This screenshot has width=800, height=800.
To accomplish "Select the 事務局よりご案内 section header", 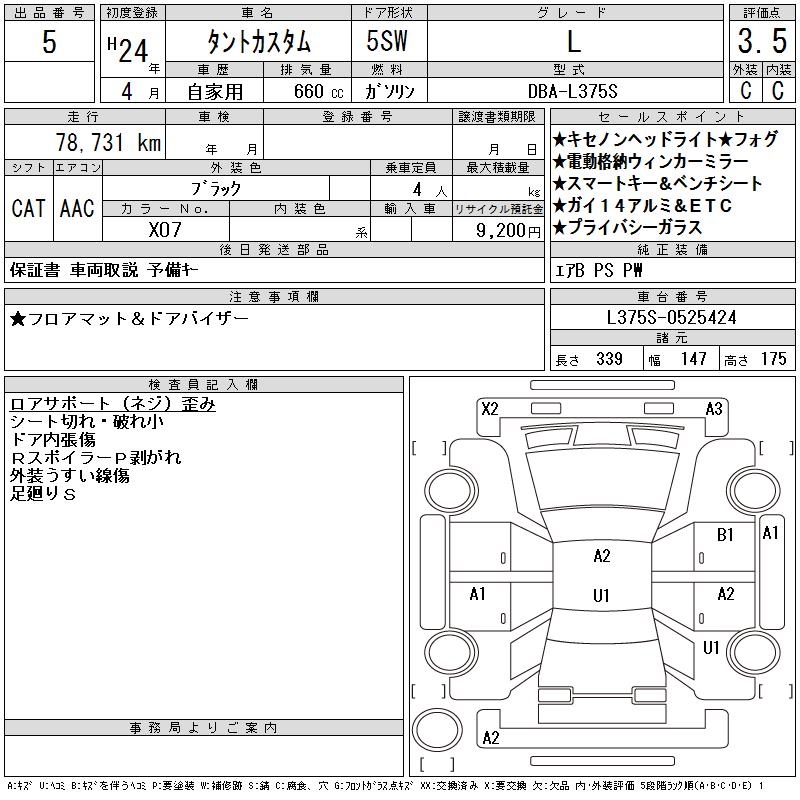I will [x=204, y=728].
